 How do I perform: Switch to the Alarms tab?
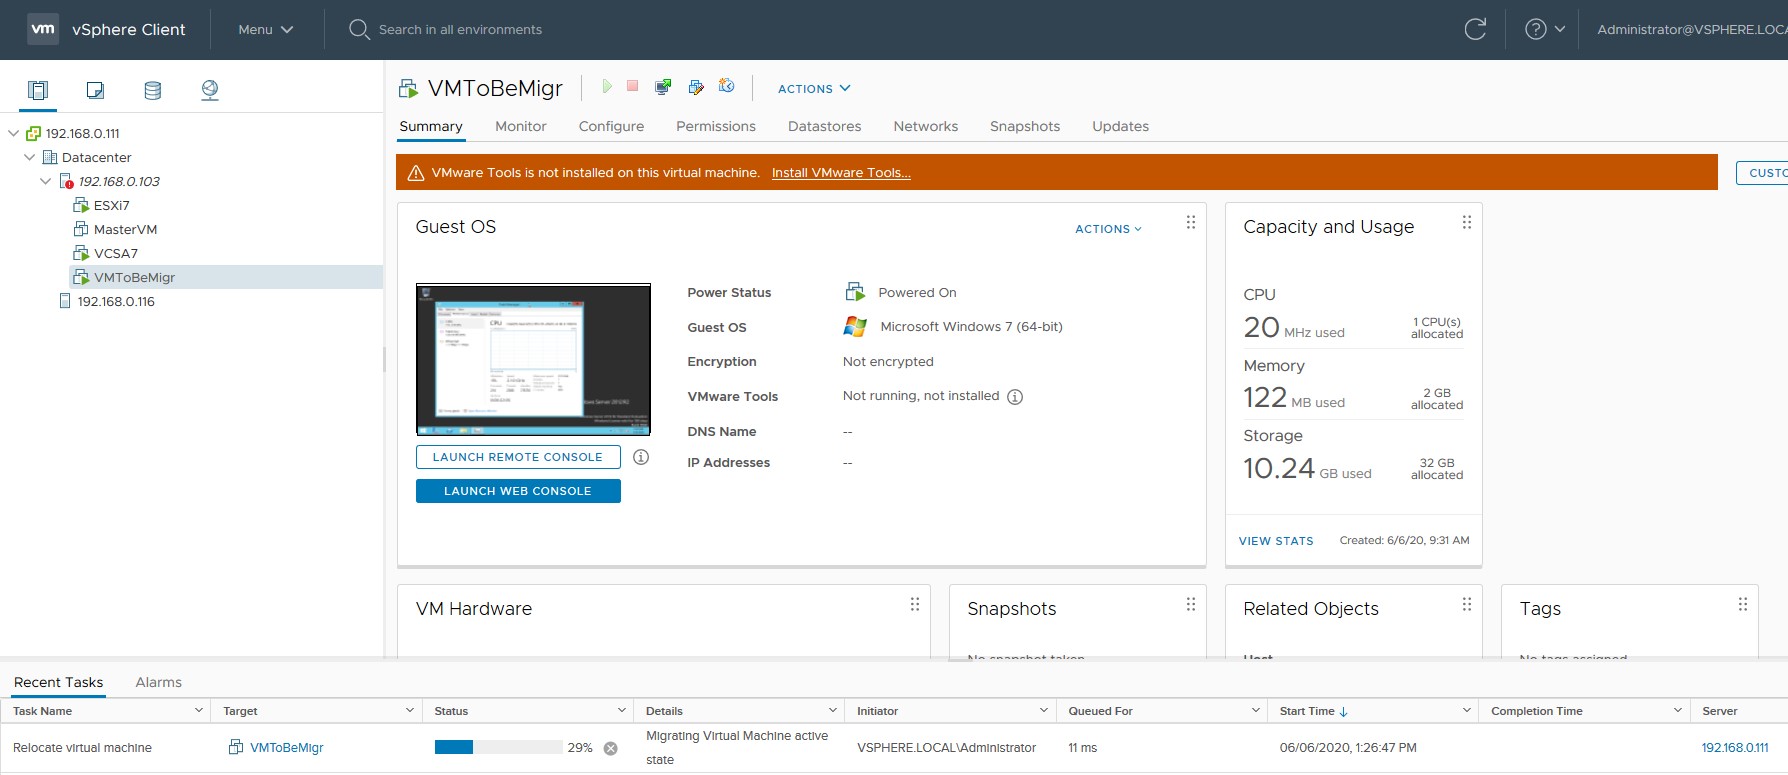[x=159, y=682]
